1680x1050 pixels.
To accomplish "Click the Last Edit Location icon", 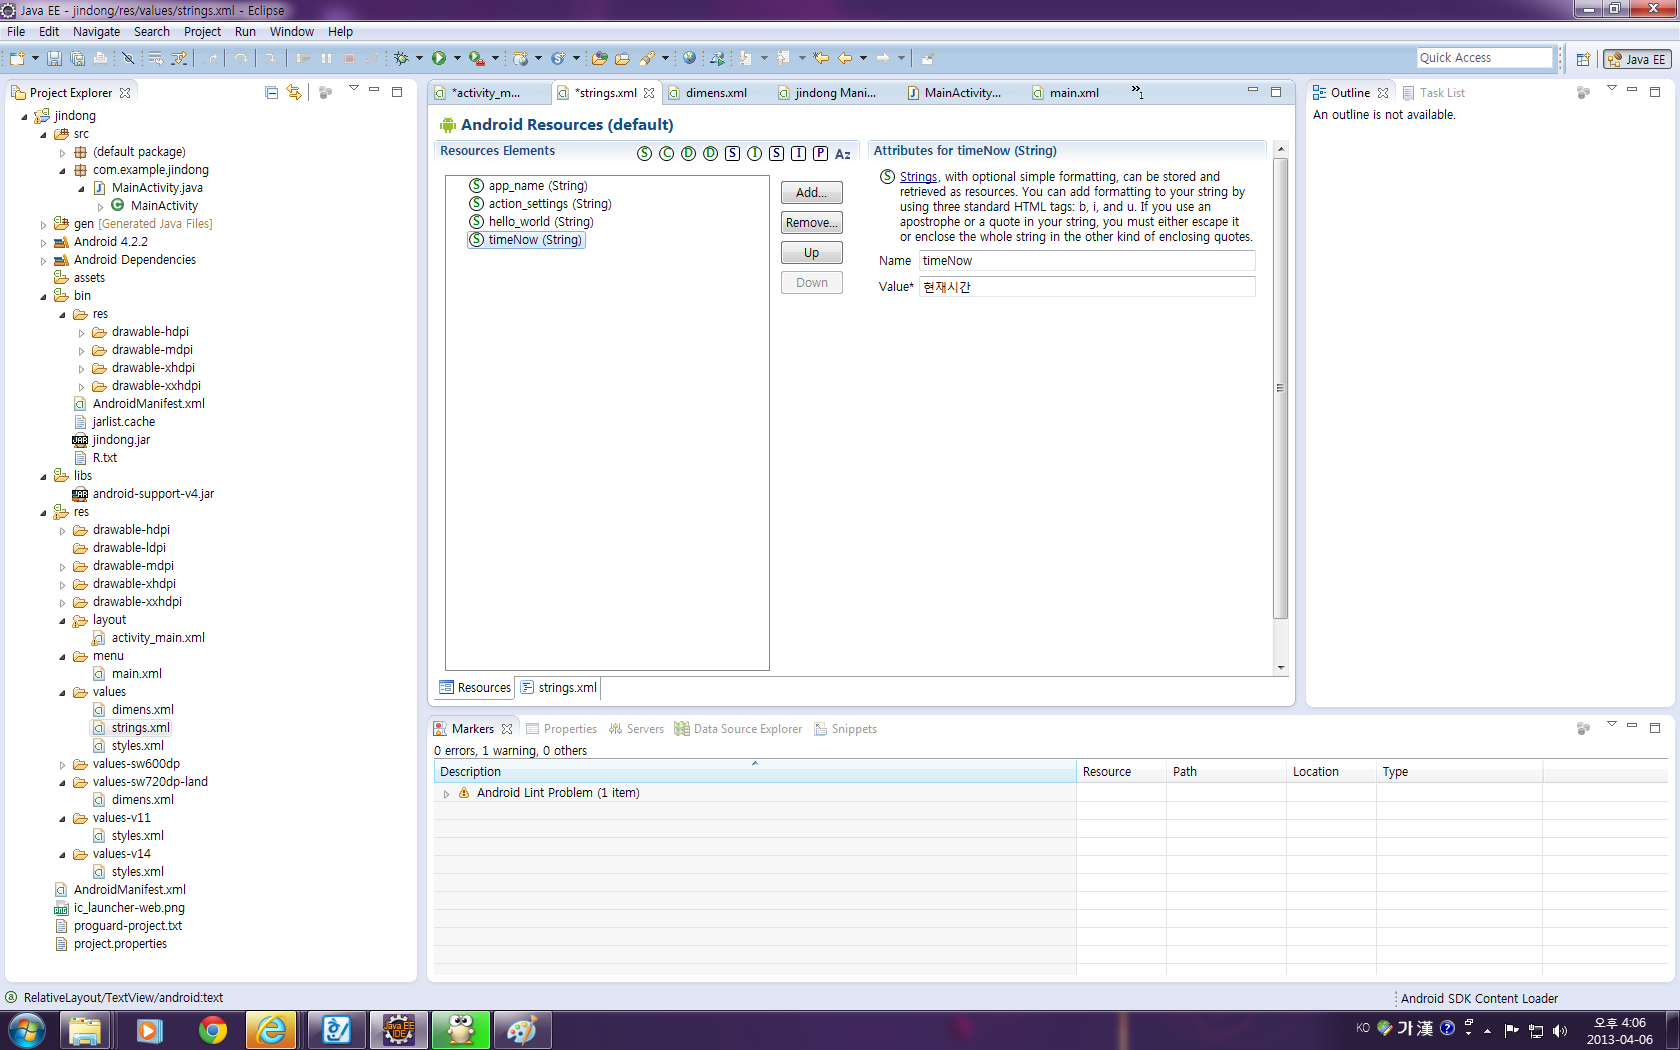I will [821, 58].
